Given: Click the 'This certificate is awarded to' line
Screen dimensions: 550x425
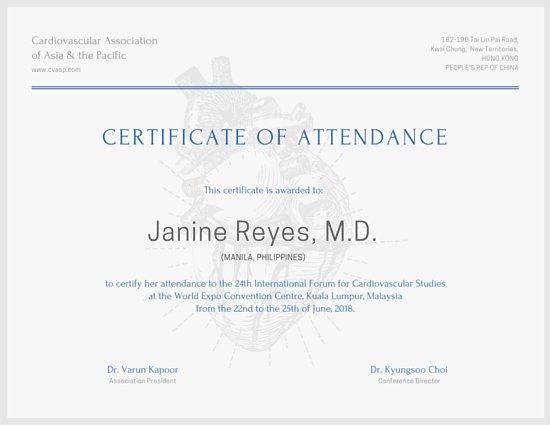Looking at the screenshot, I should pos(263,190).
